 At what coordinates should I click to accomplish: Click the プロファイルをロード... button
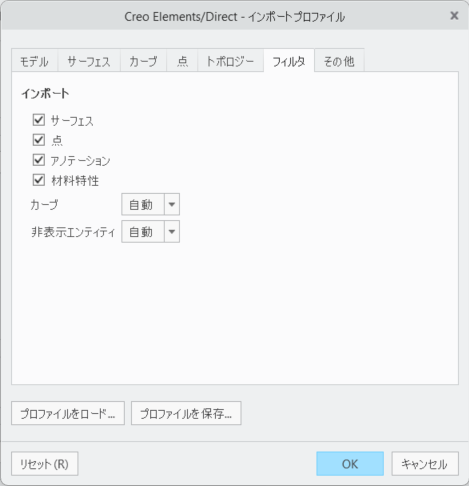pos(68,413)
